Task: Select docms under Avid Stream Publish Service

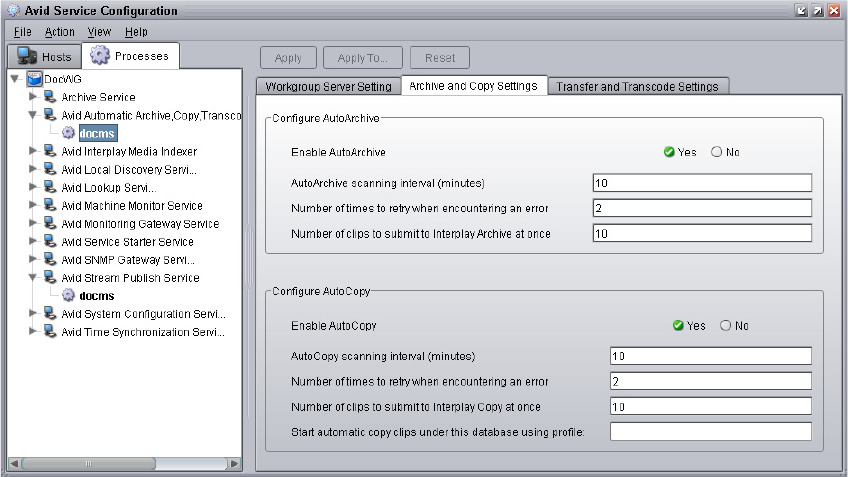Action: (97, 296)
